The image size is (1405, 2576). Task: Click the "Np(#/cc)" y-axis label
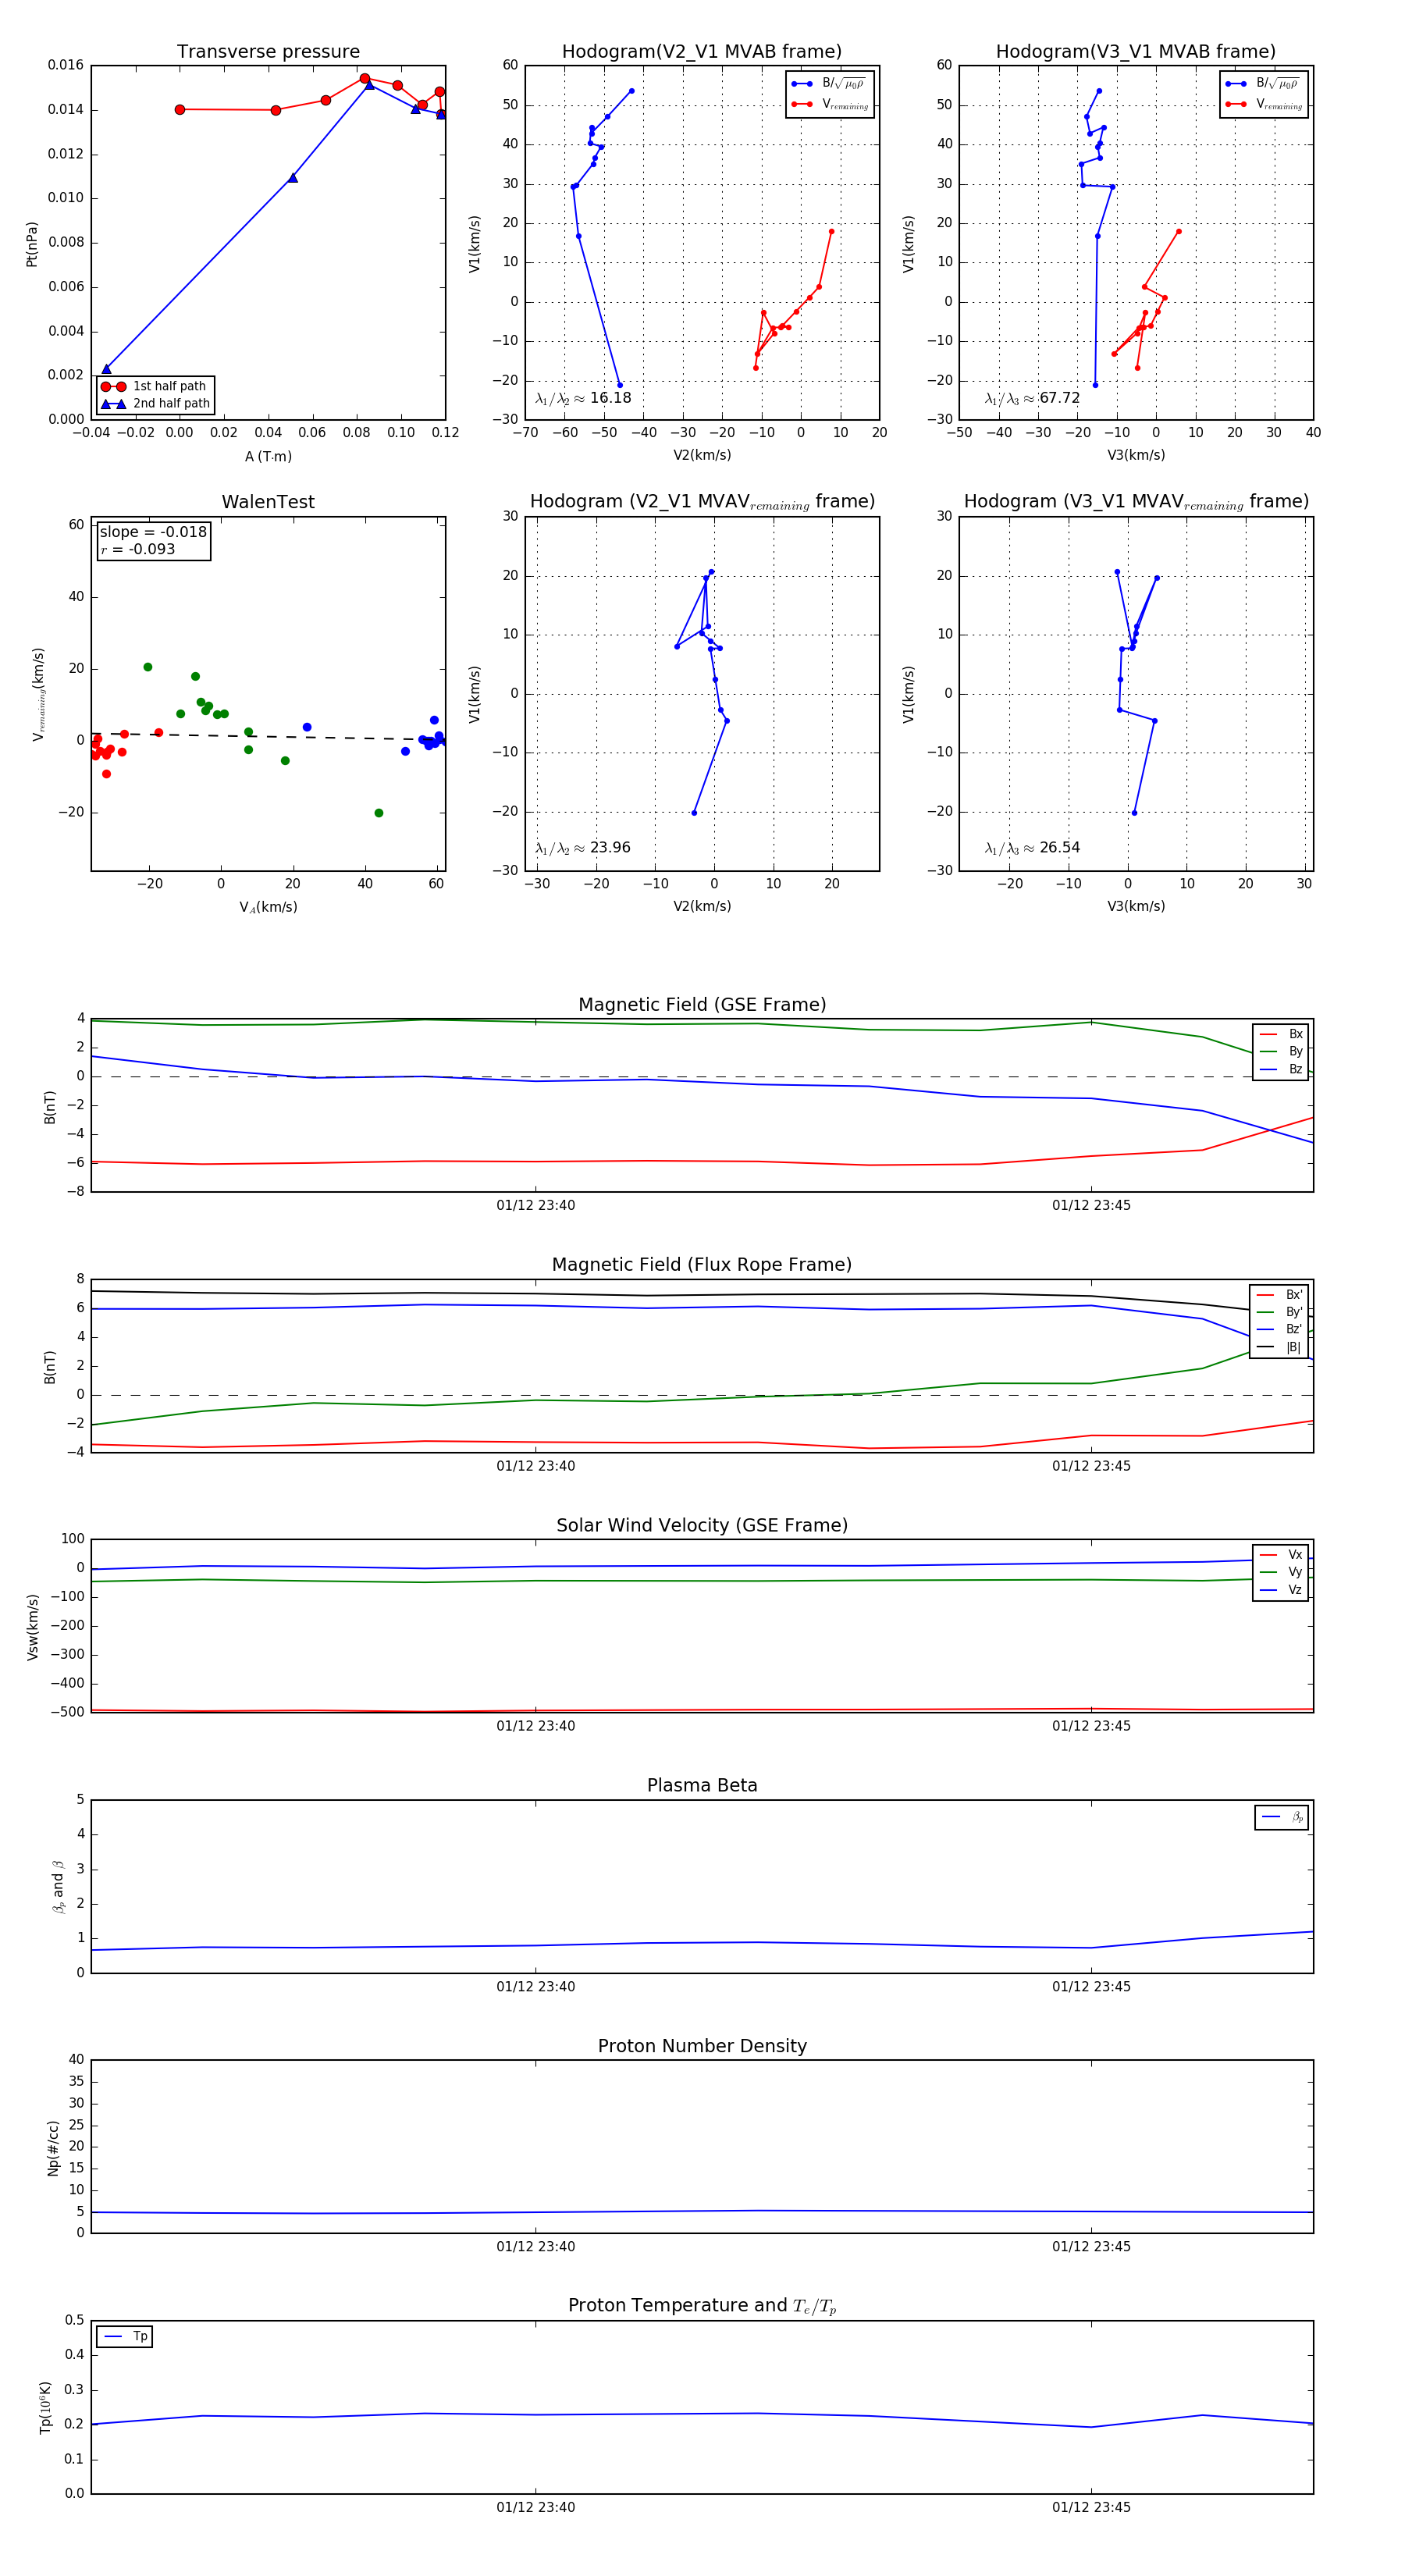53,2148
